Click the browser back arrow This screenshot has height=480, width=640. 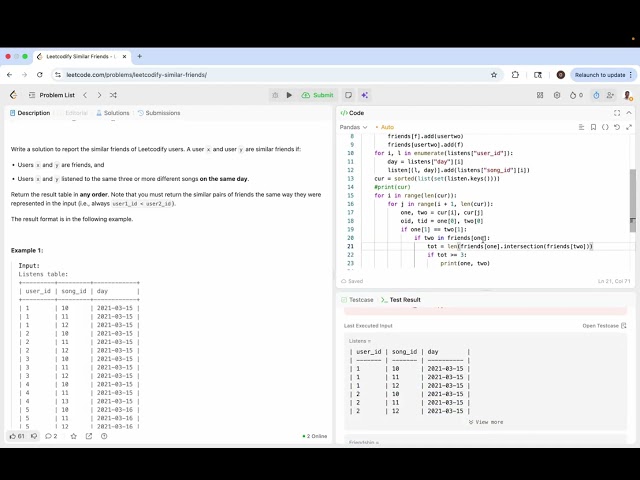pyautogui.click(x=9, y=75)
